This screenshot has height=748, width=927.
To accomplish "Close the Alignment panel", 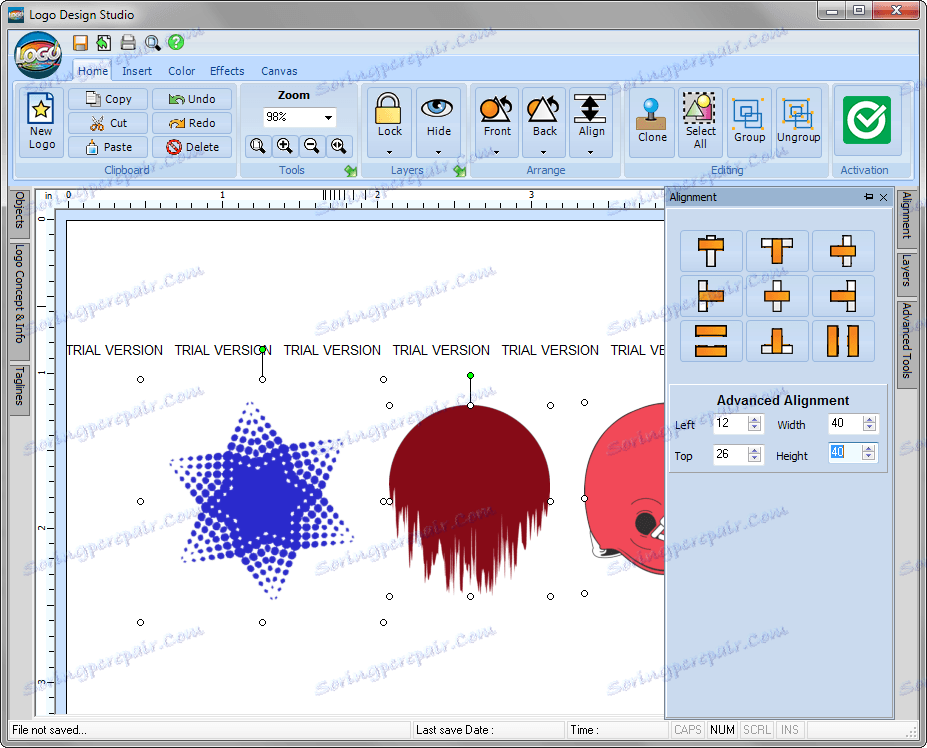I will 883,197.
